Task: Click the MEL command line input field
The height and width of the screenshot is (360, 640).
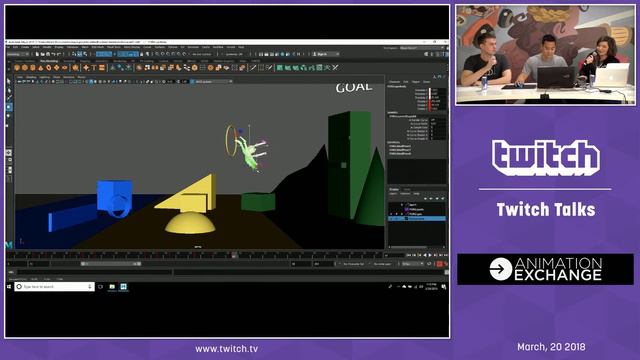Action: (x=93, y=272)
